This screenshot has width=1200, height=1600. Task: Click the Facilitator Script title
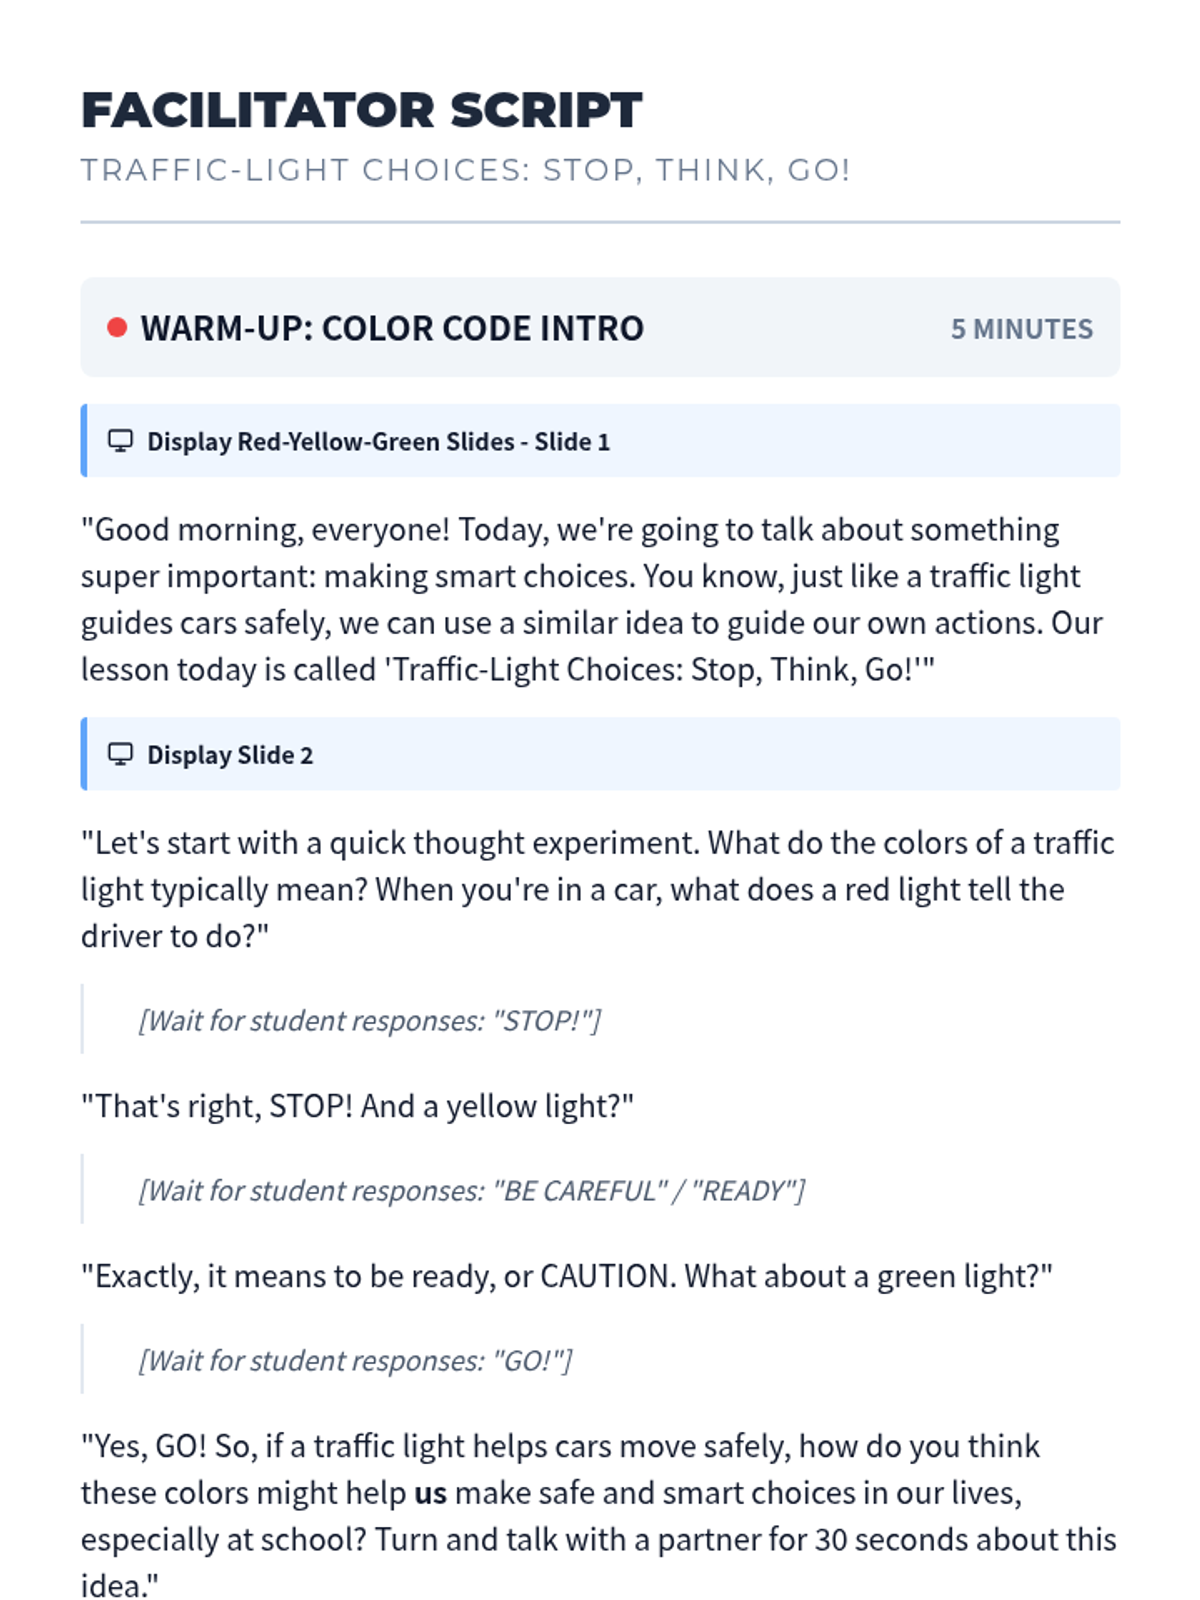361,110
